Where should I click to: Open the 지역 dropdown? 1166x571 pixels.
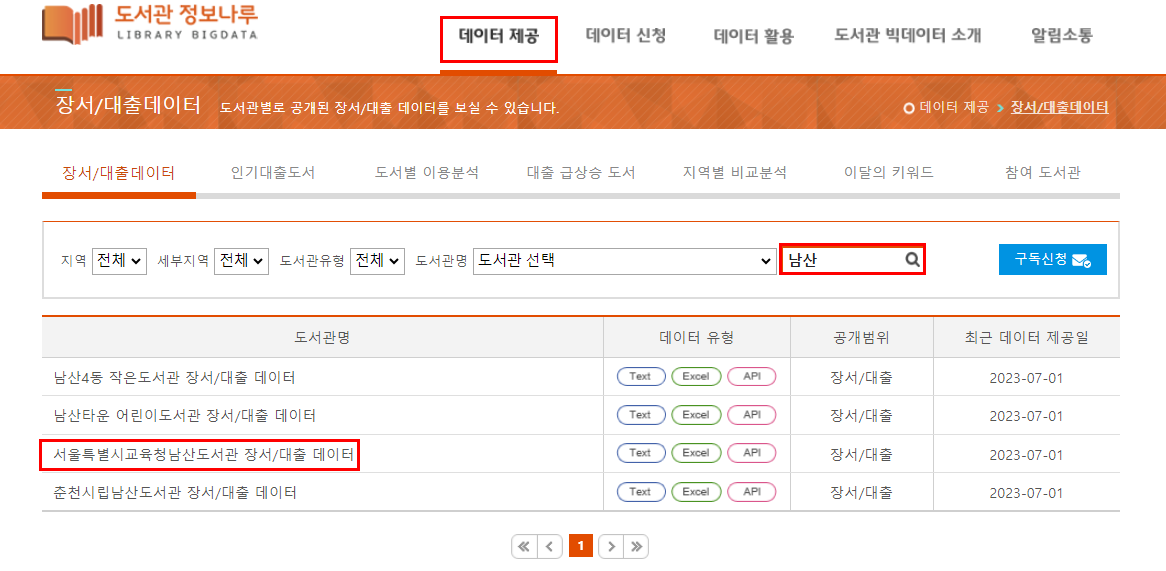click(x=120, y=261)
